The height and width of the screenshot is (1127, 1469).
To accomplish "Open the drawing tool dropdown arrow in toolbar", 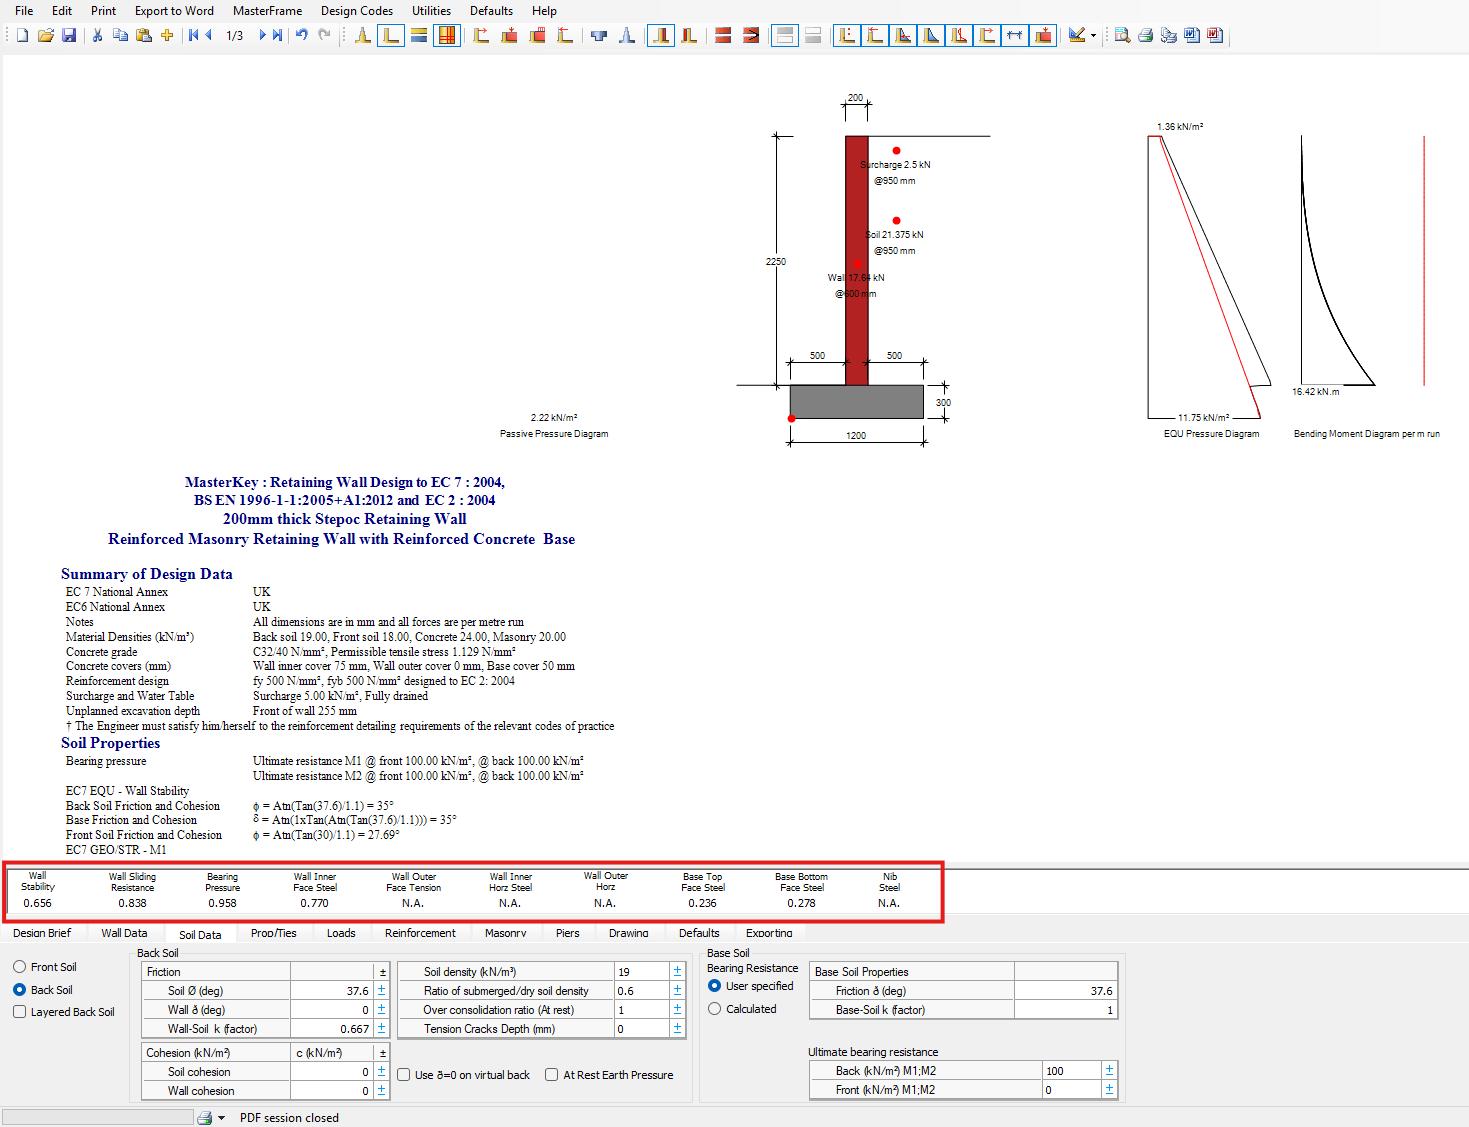I will (1093, 36).
